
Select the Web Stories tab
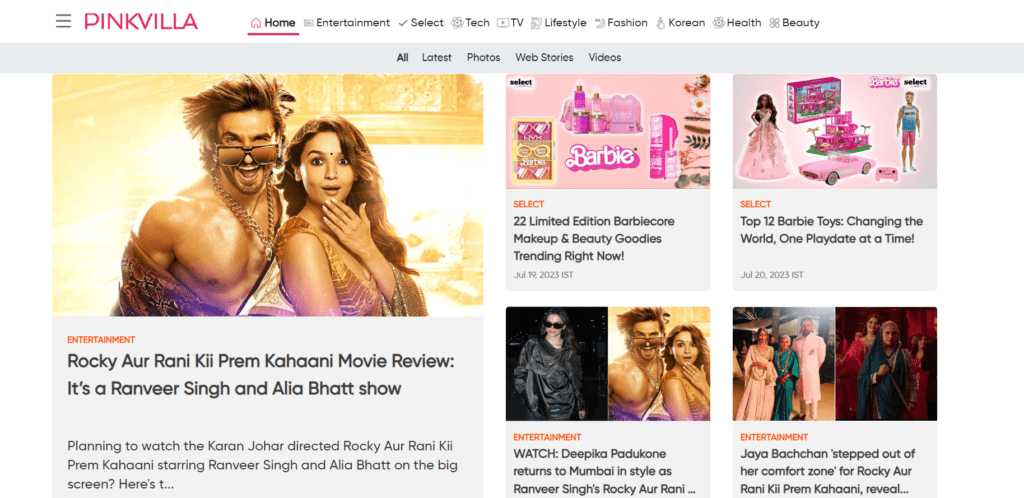544,58
